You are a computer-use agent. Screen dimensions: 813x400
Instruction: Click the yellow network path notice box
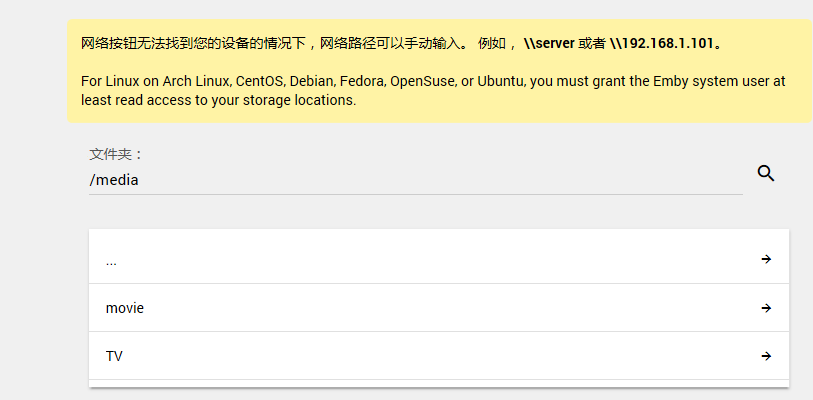click(439, 71)
